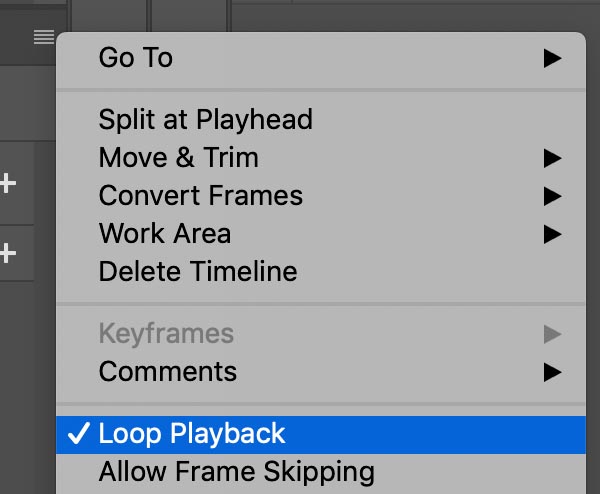Toggle the Loop Playback option
This screenshot has width=600, height=494.
pyautogui.click(x=321, y=435)
